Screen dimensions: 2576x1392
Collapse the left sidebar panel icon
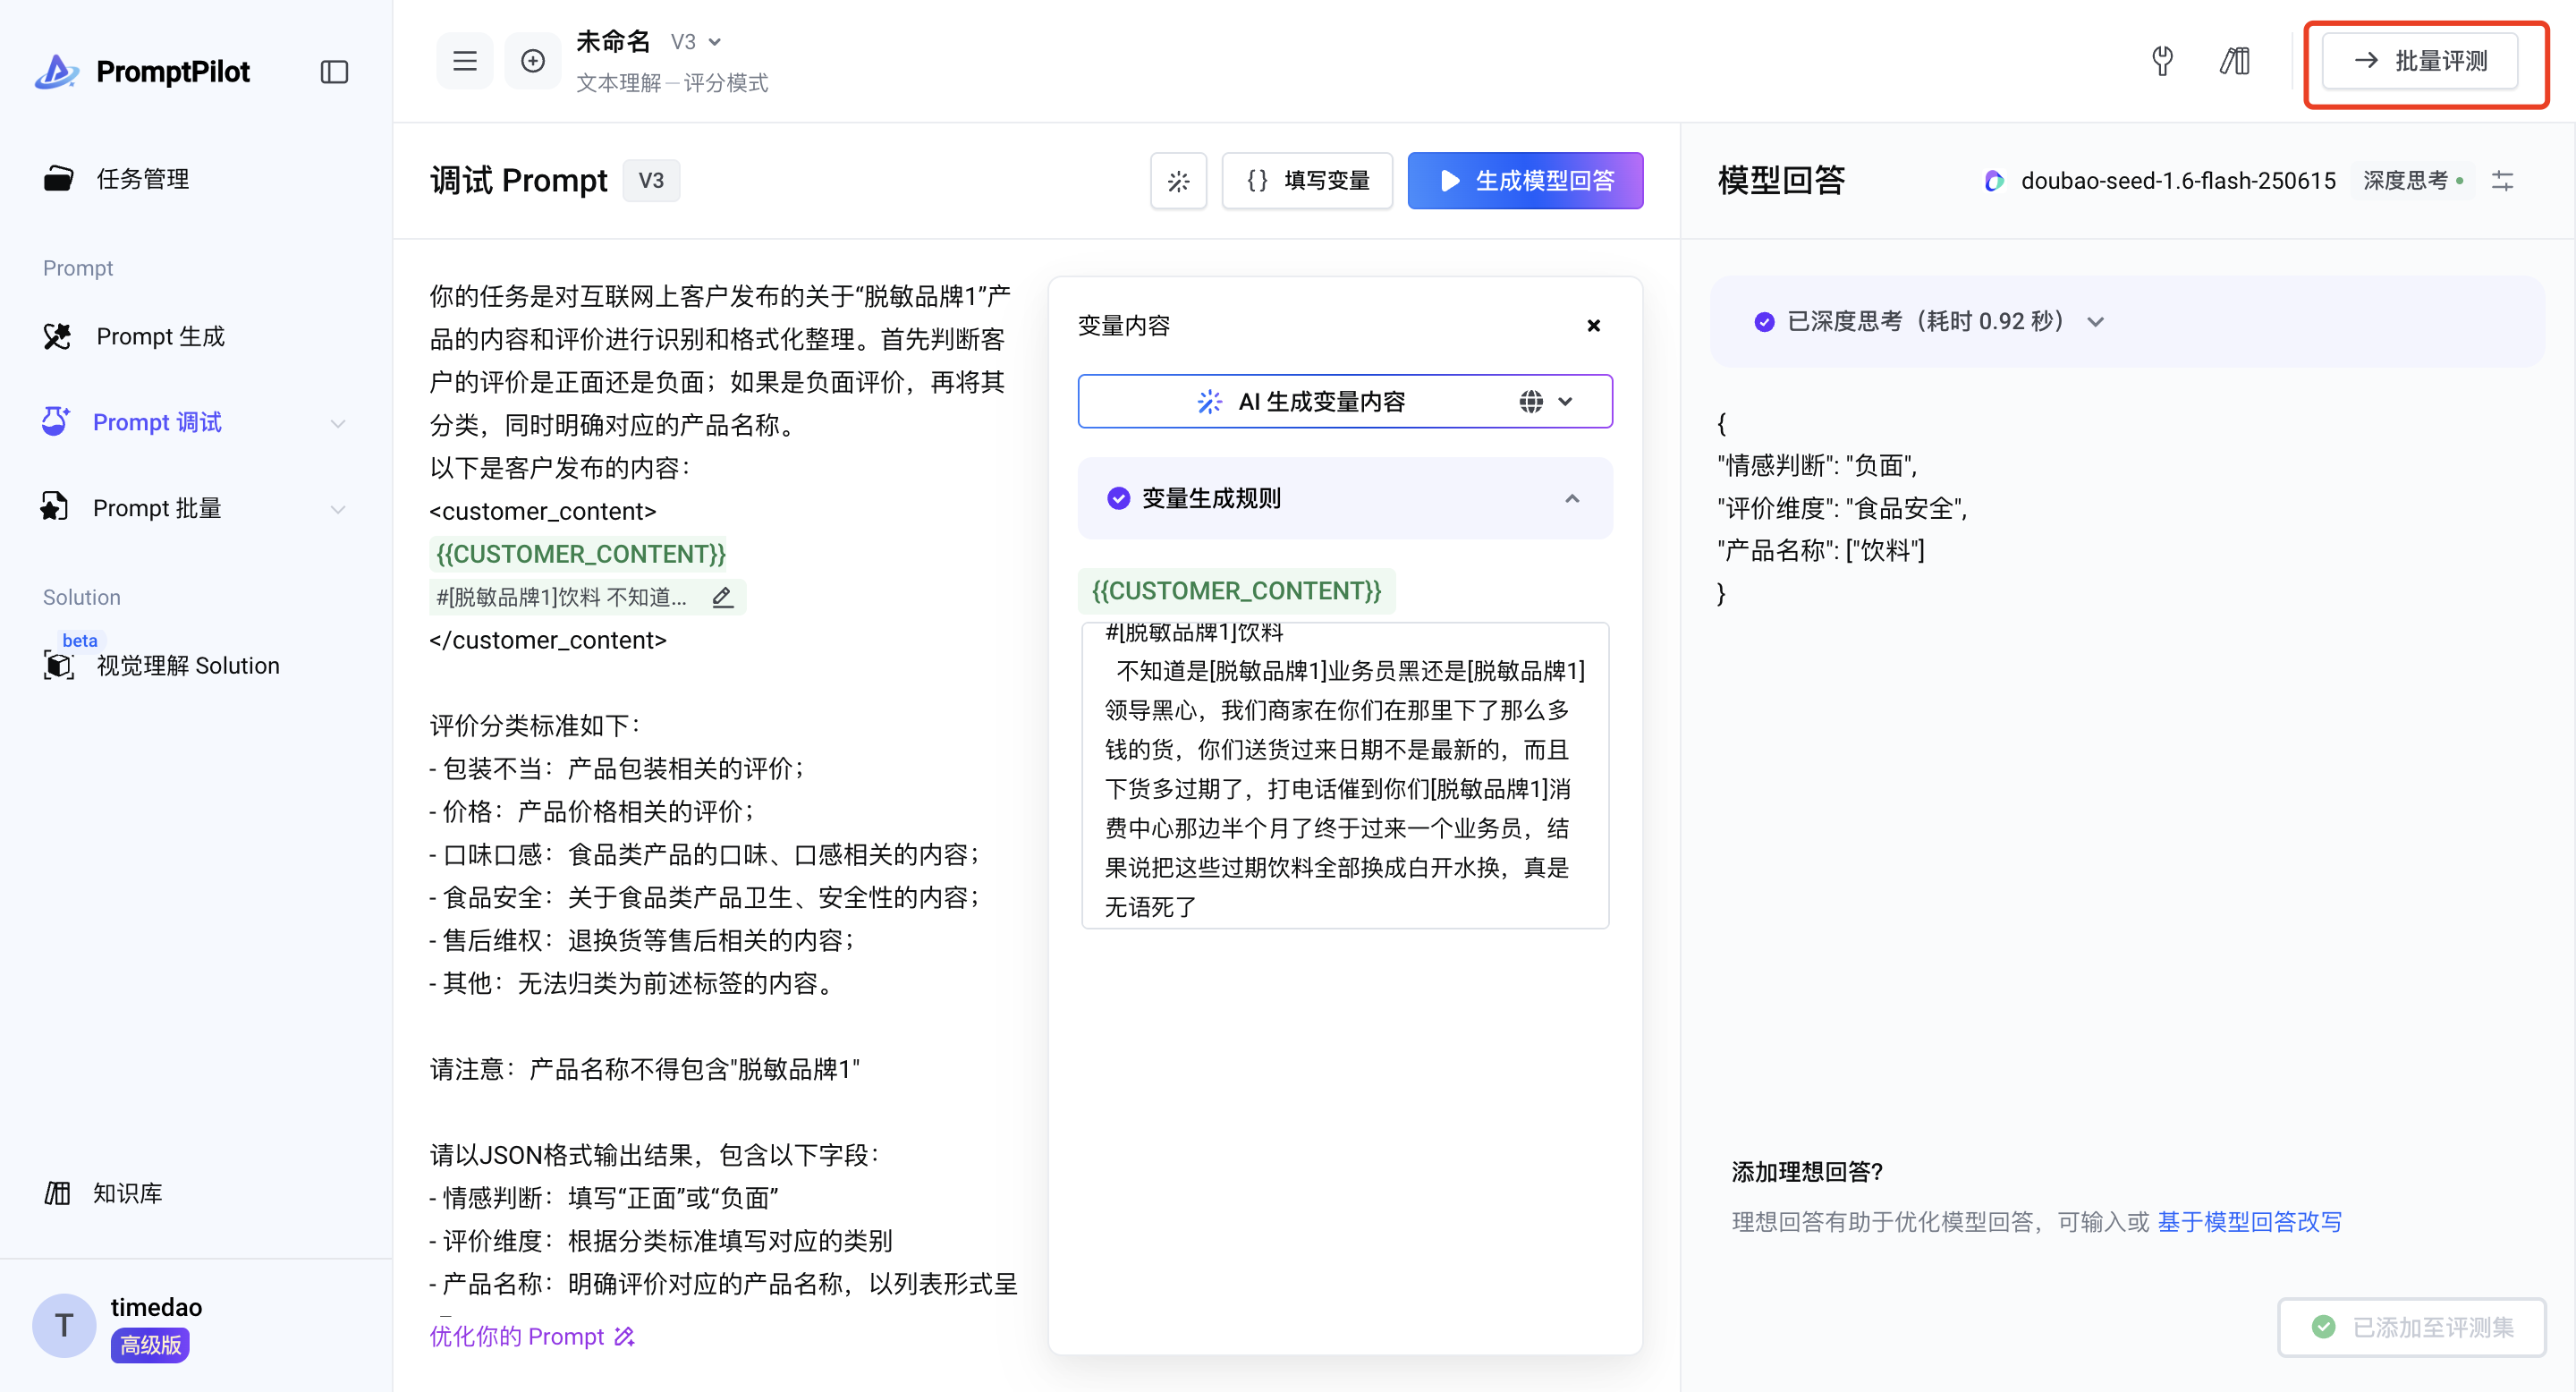334,72
